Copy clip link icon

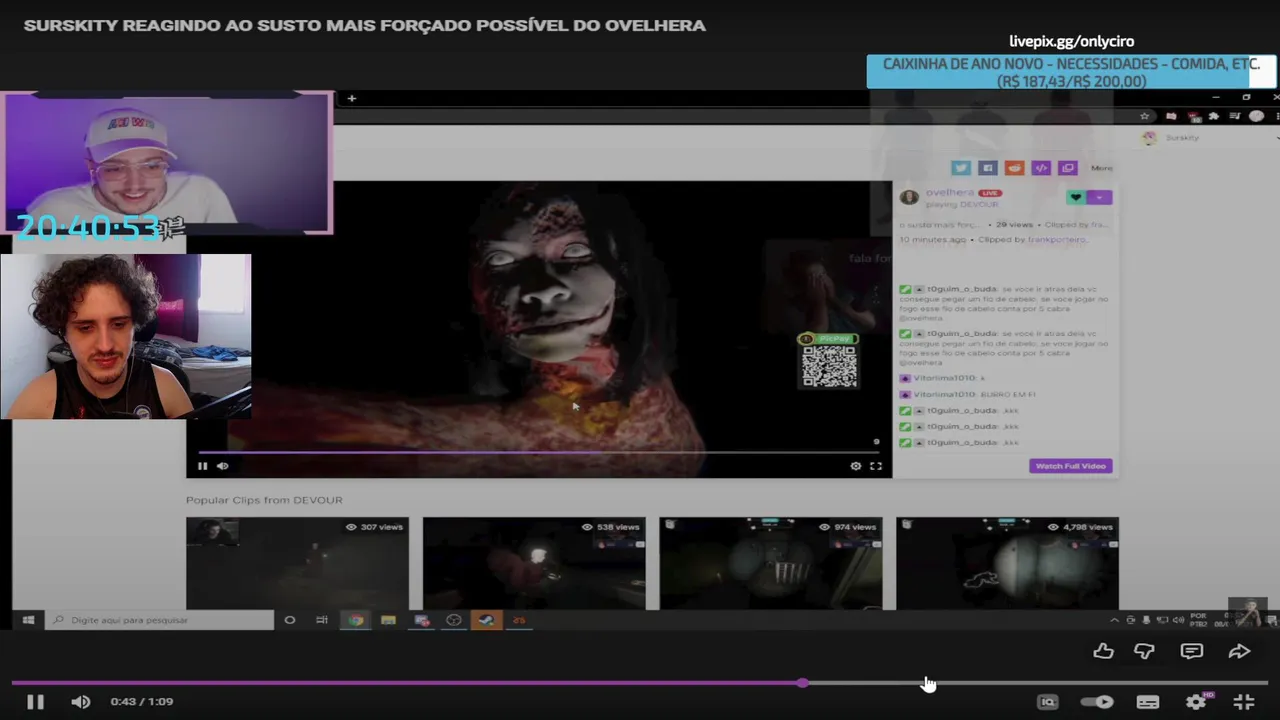click(x=1067, y=168)
